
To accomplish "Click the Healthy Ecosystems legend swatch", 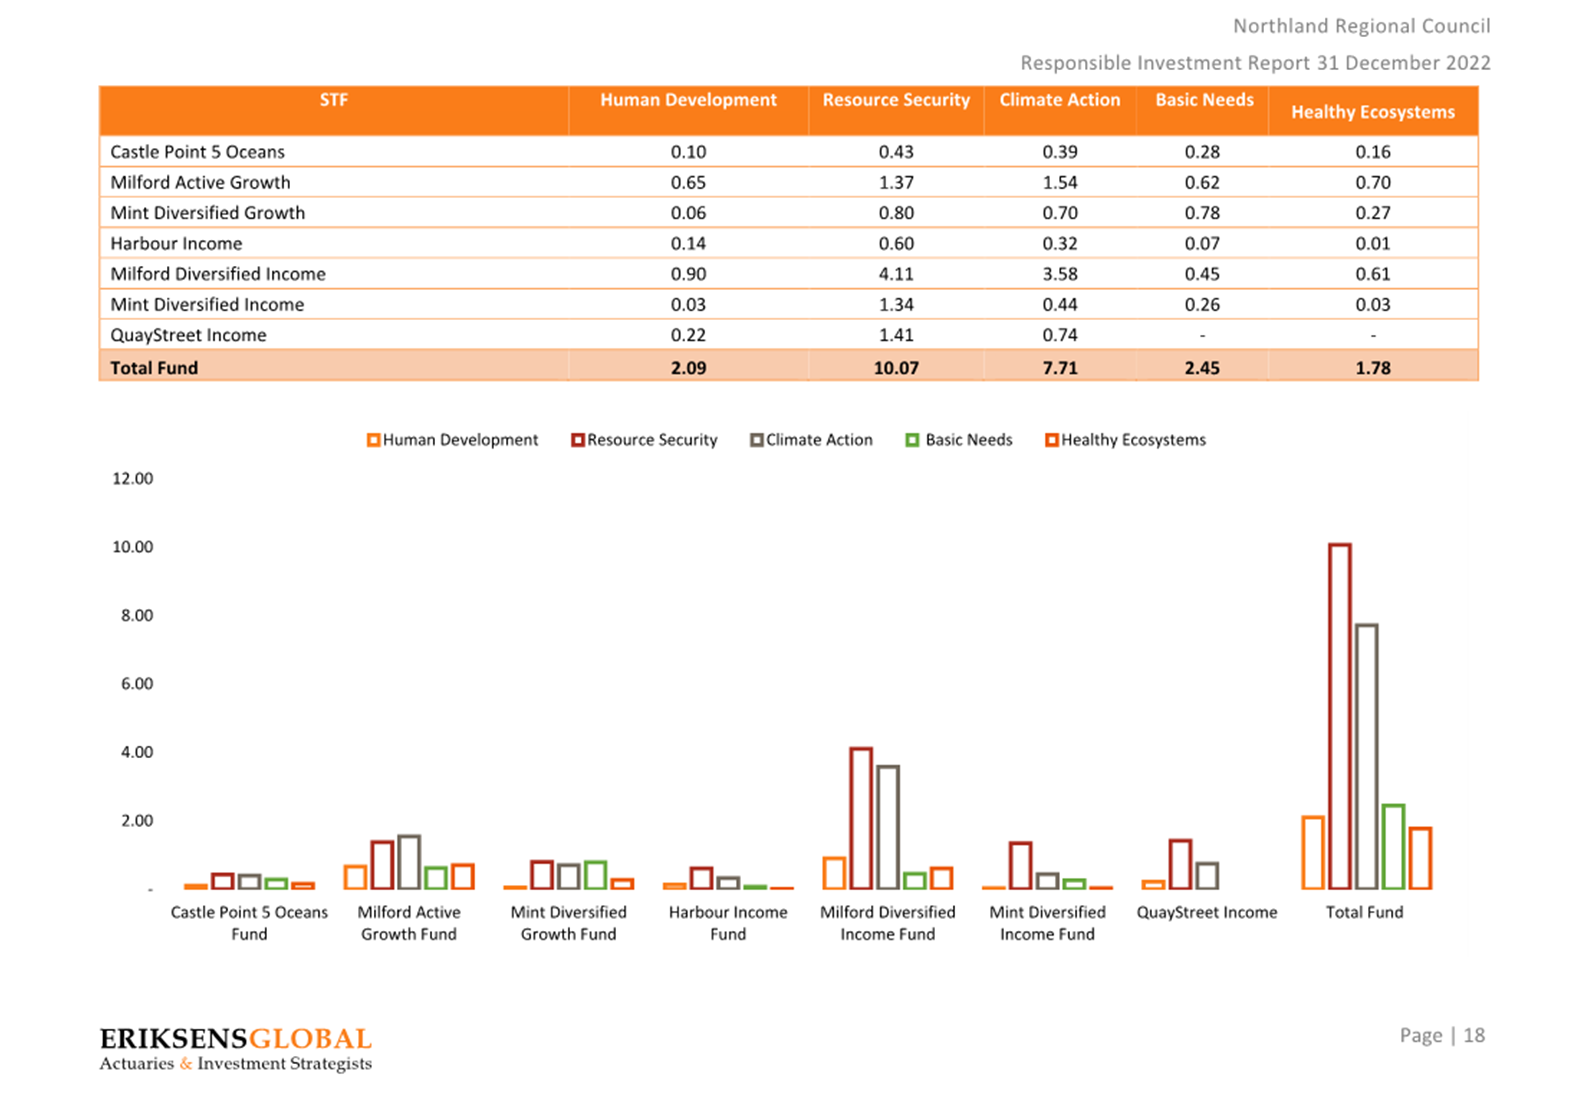I will click(x=1052, y=440).
